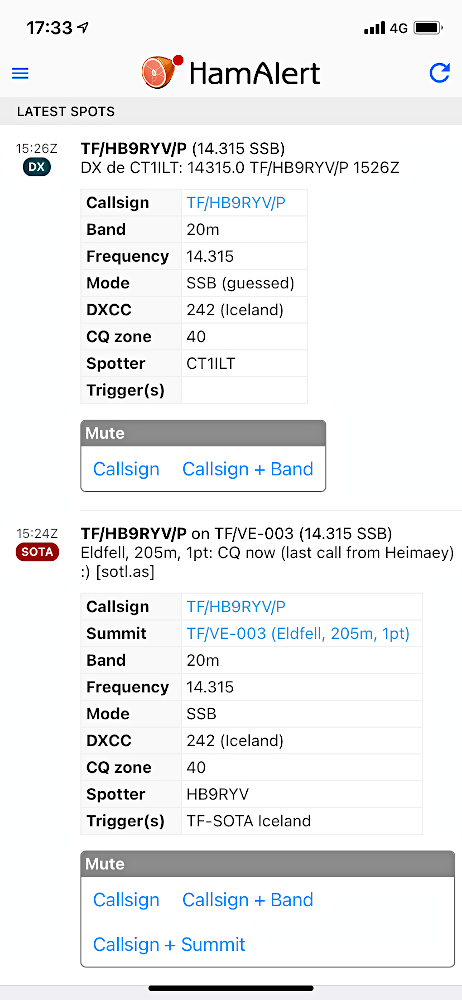Tap the refresh icon

pos(440,73)
